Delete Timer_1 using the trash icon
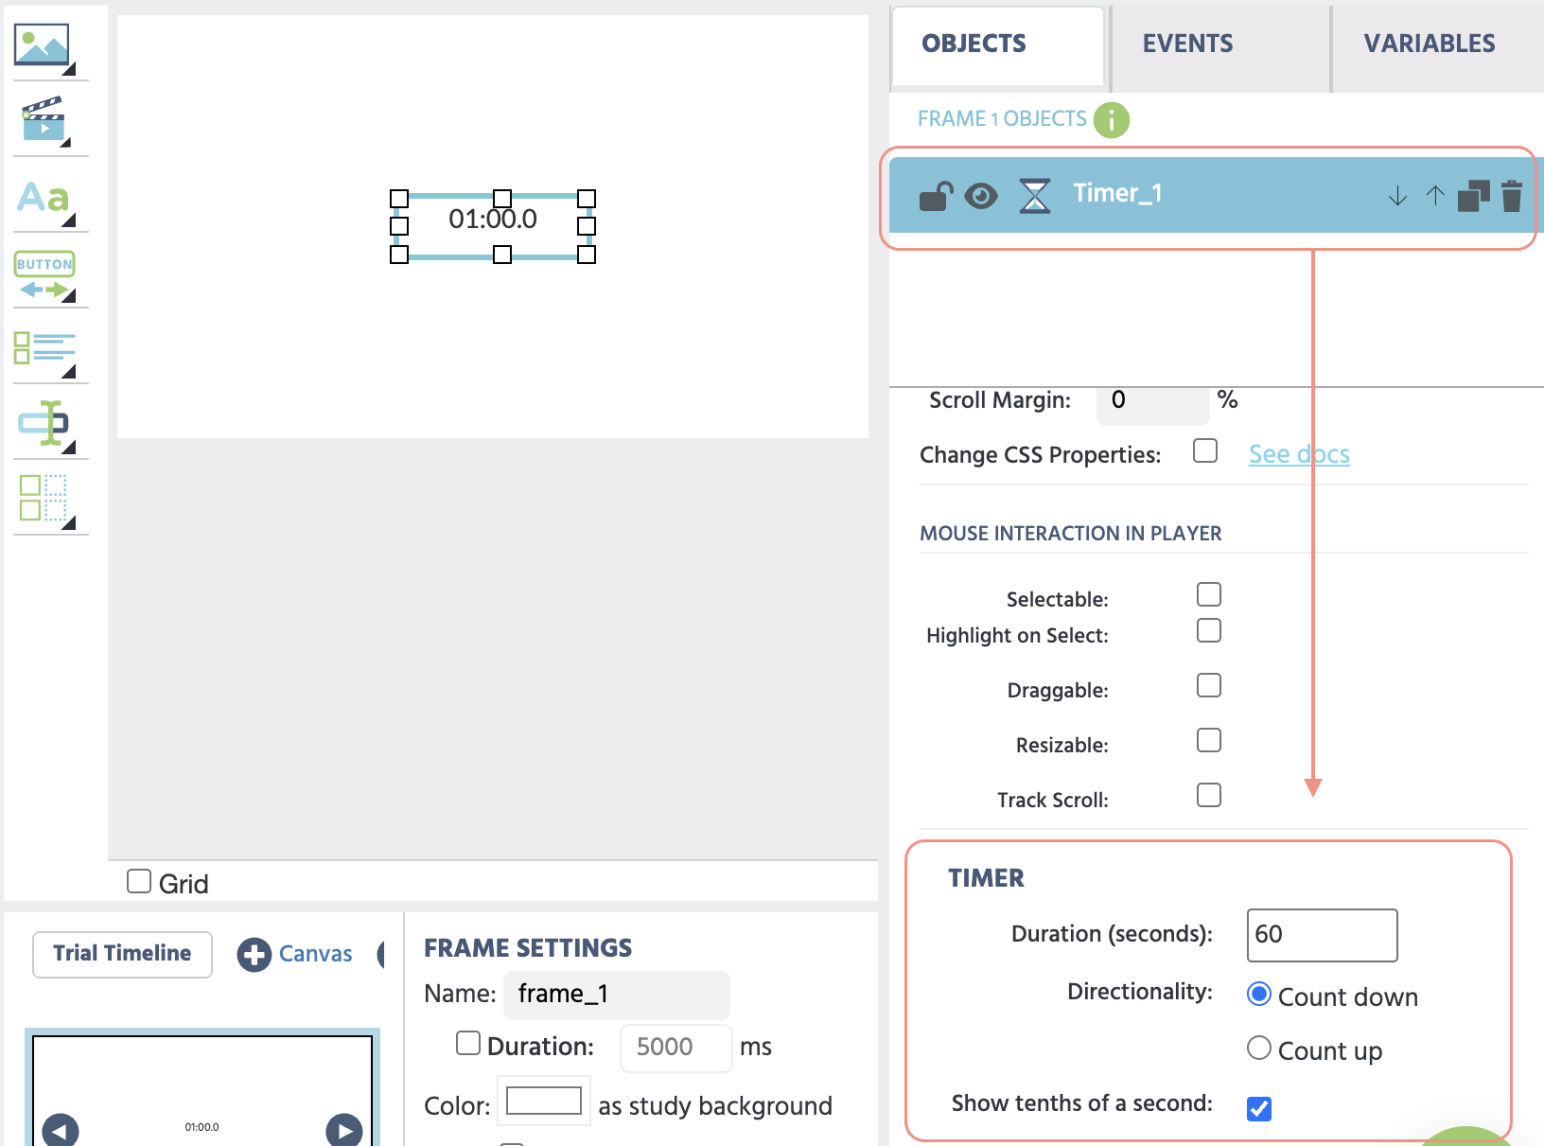The width and height of the screenshot is (1544, 1146). point(1511,196)
